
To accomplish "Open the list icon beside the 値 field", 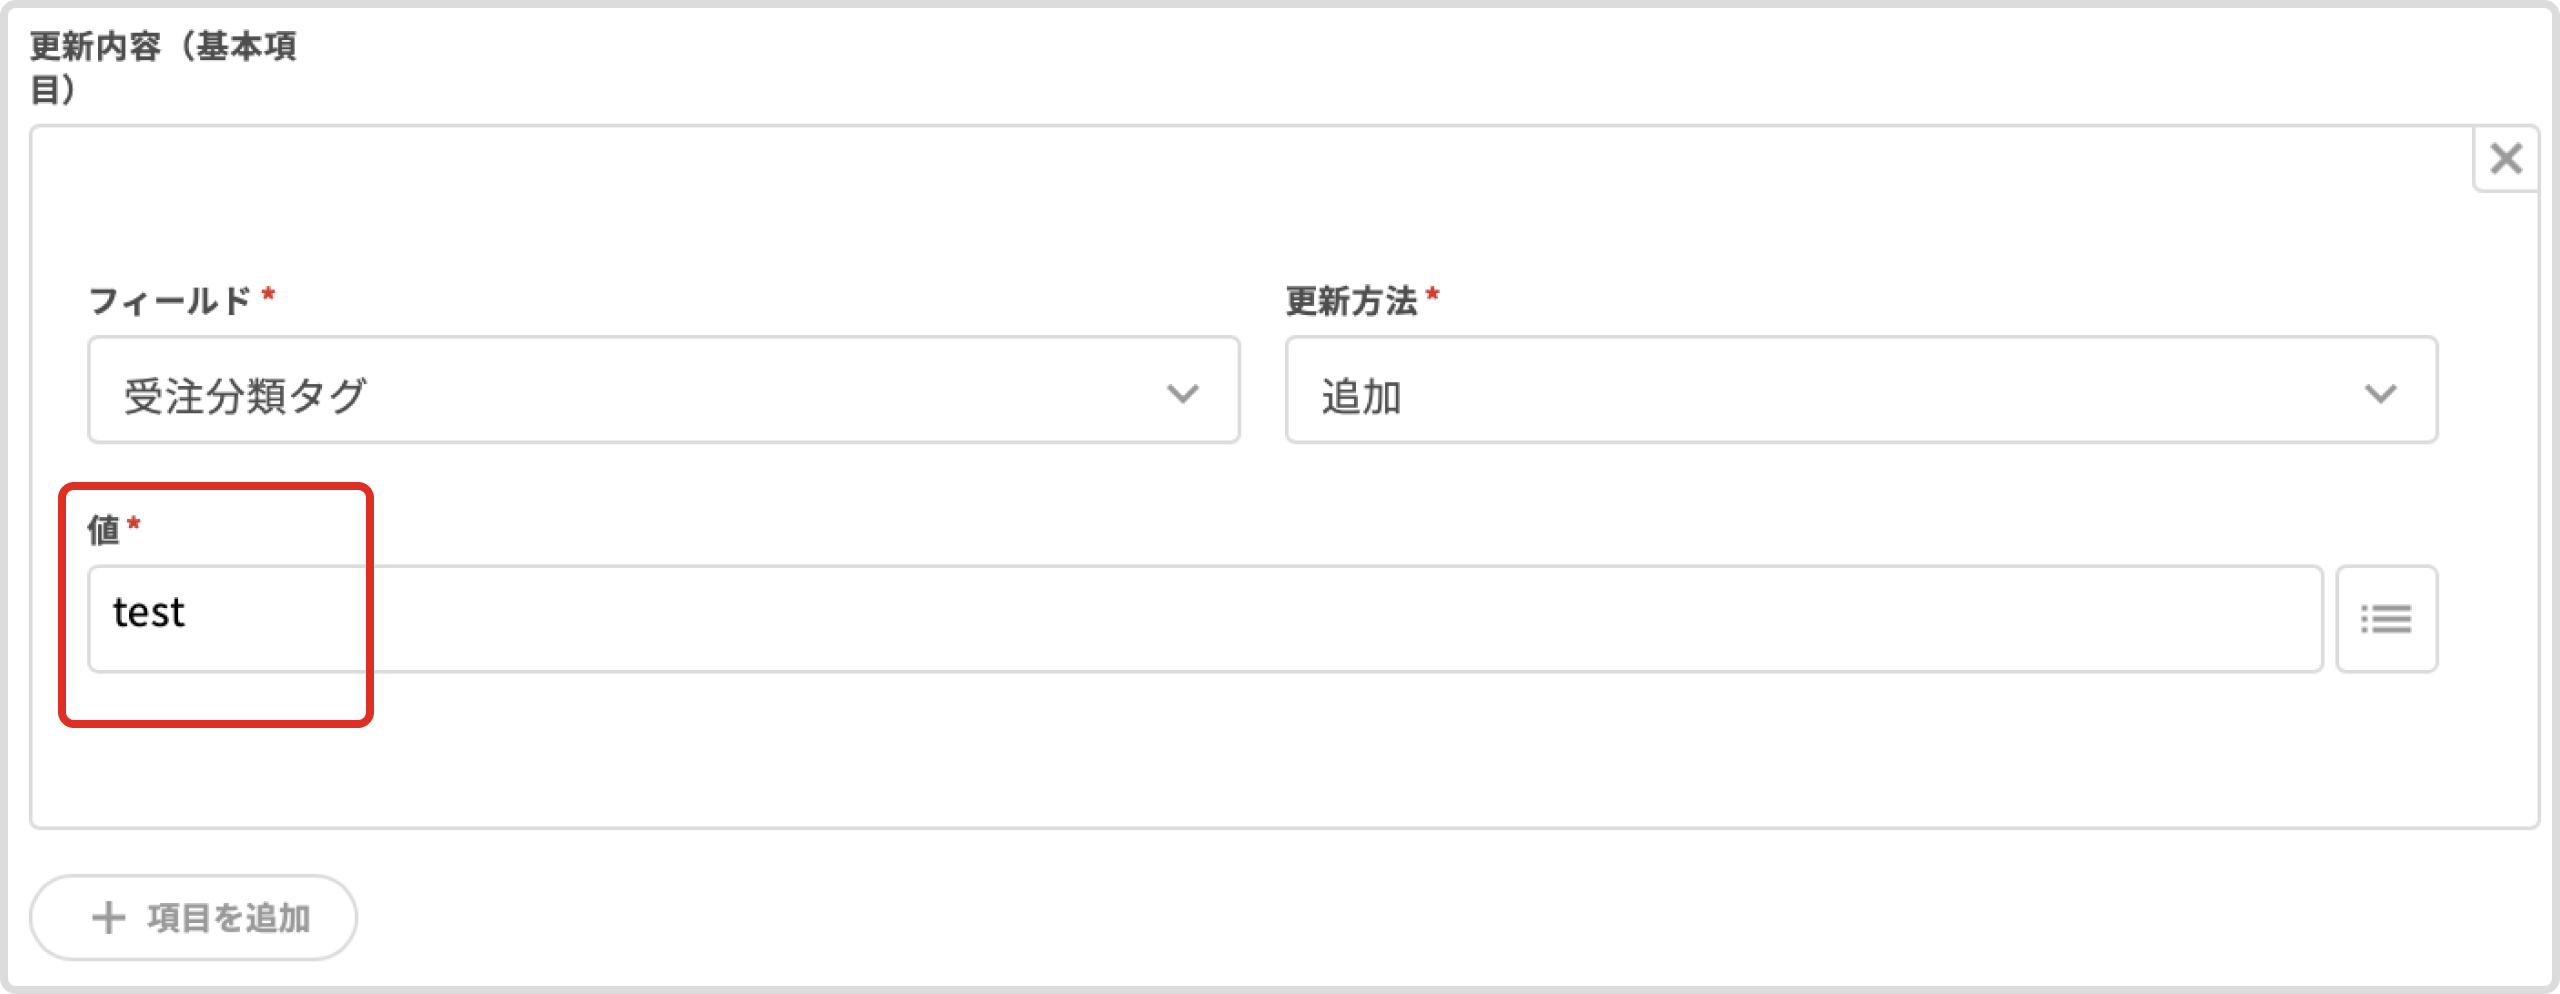I will [x=2386, y=619].
